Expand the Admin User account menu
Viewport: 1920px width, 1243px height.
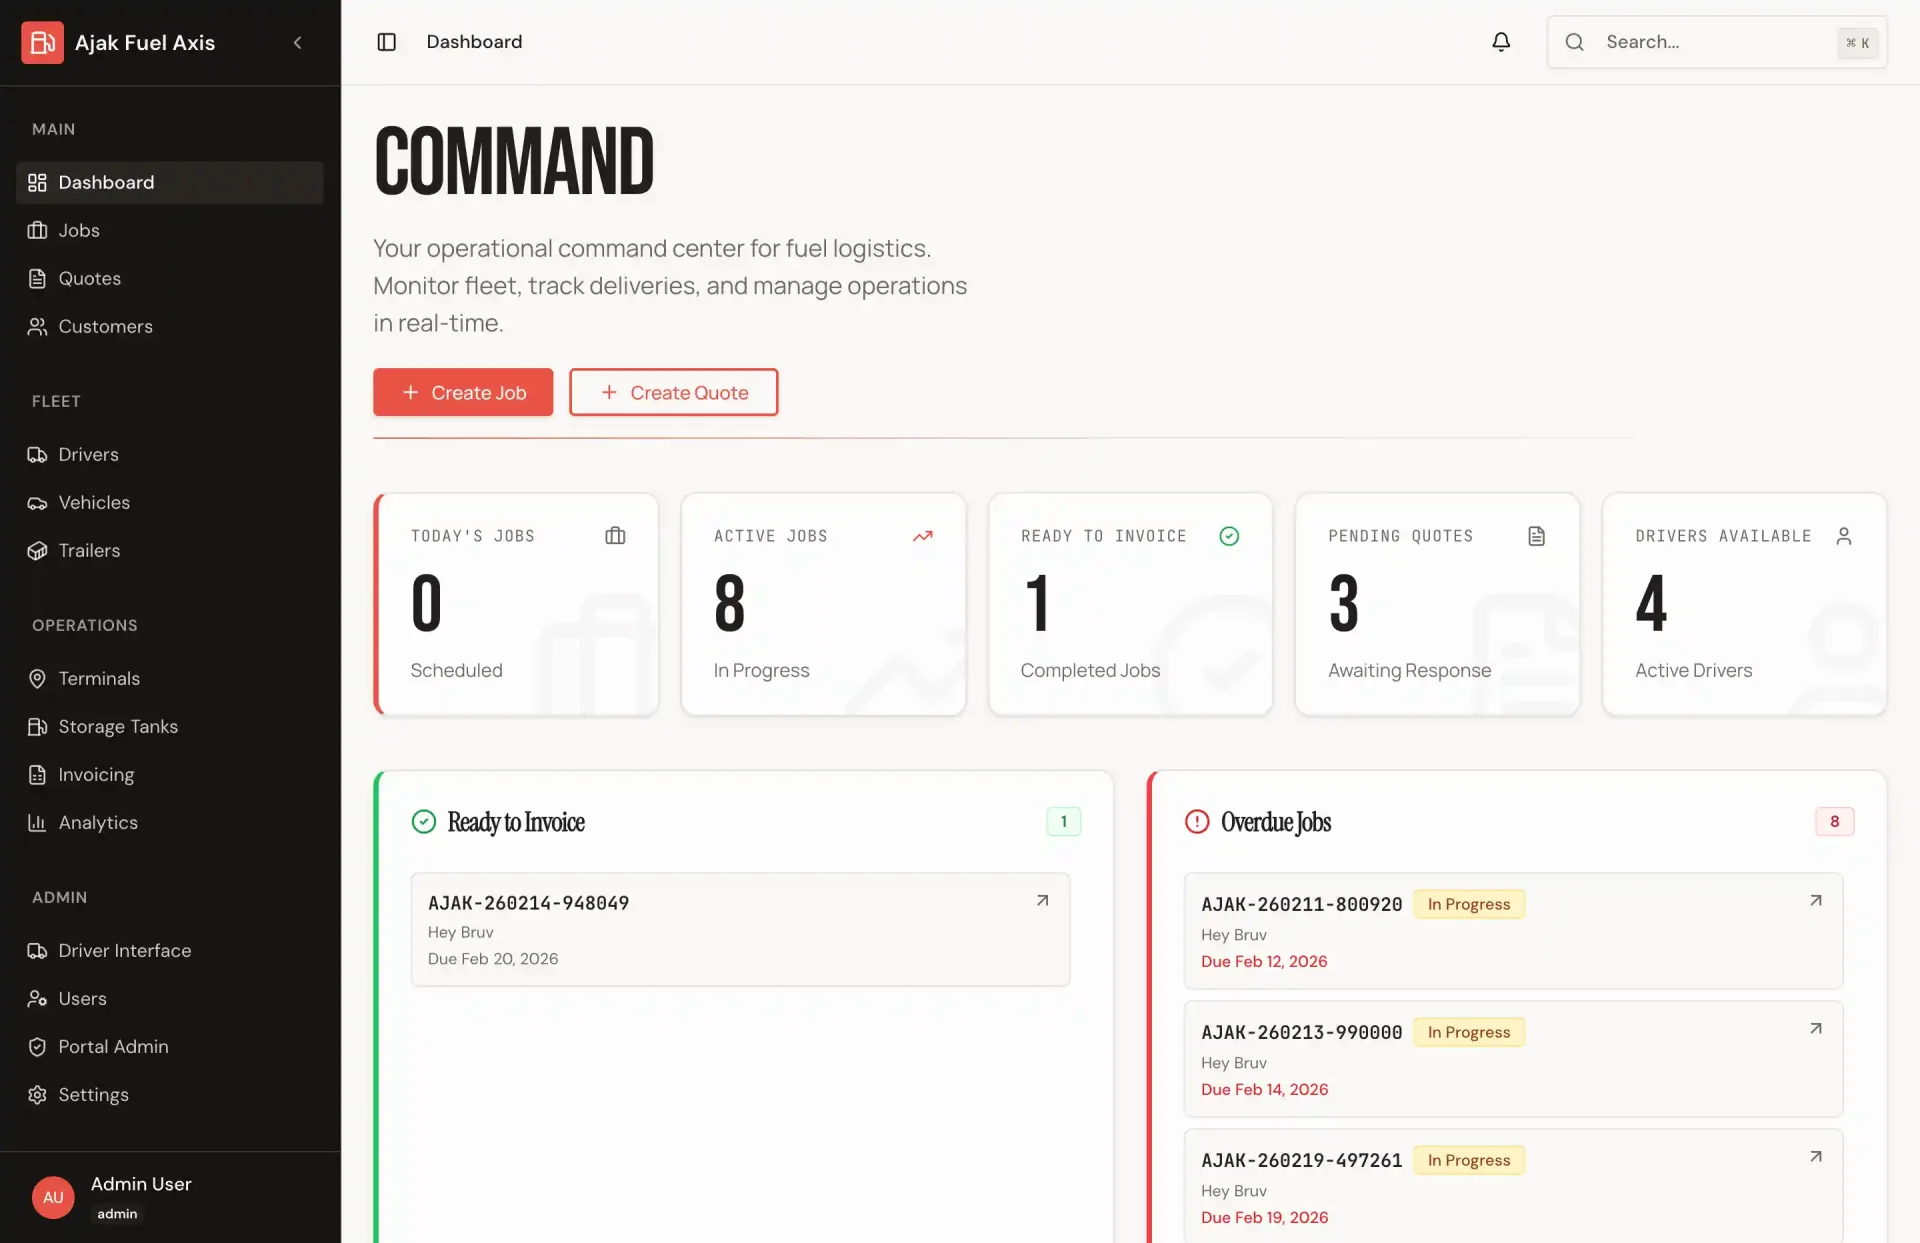tap(141, 1185)
